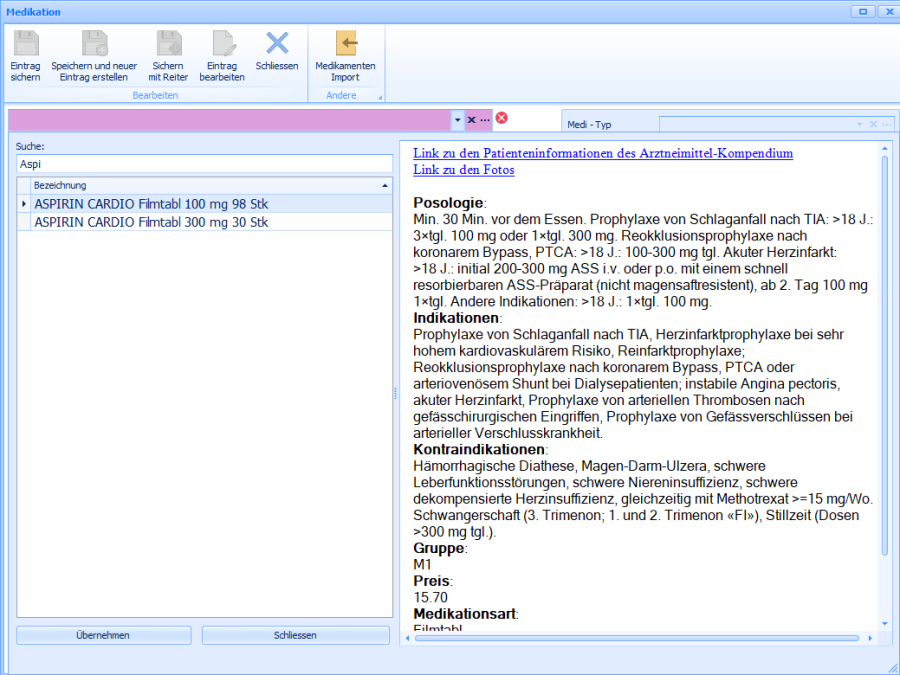
Task: Open the Medi - Typ dropdown arrow
Action: click(x=860, y=124)
